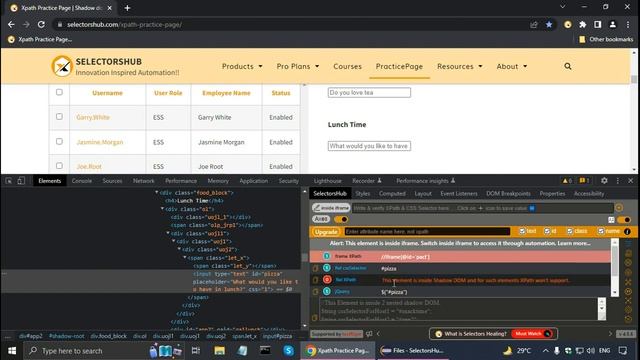640x360 pixels.
Task: Open the Styles tab in sidebar
Action: [x=362, y=193]
